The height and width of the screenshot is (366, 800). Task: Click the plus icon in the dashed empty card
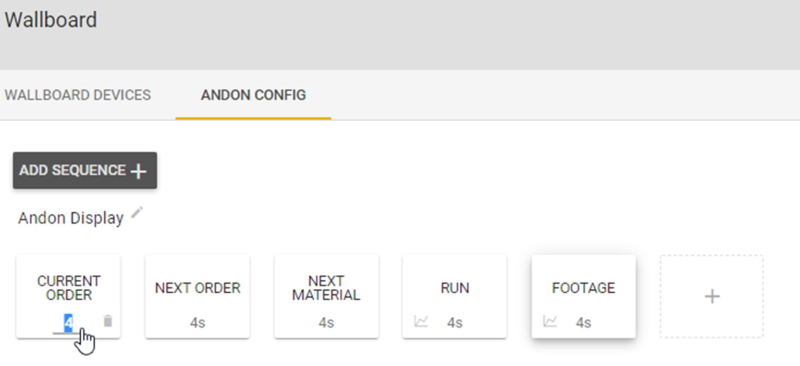[712, 297]
